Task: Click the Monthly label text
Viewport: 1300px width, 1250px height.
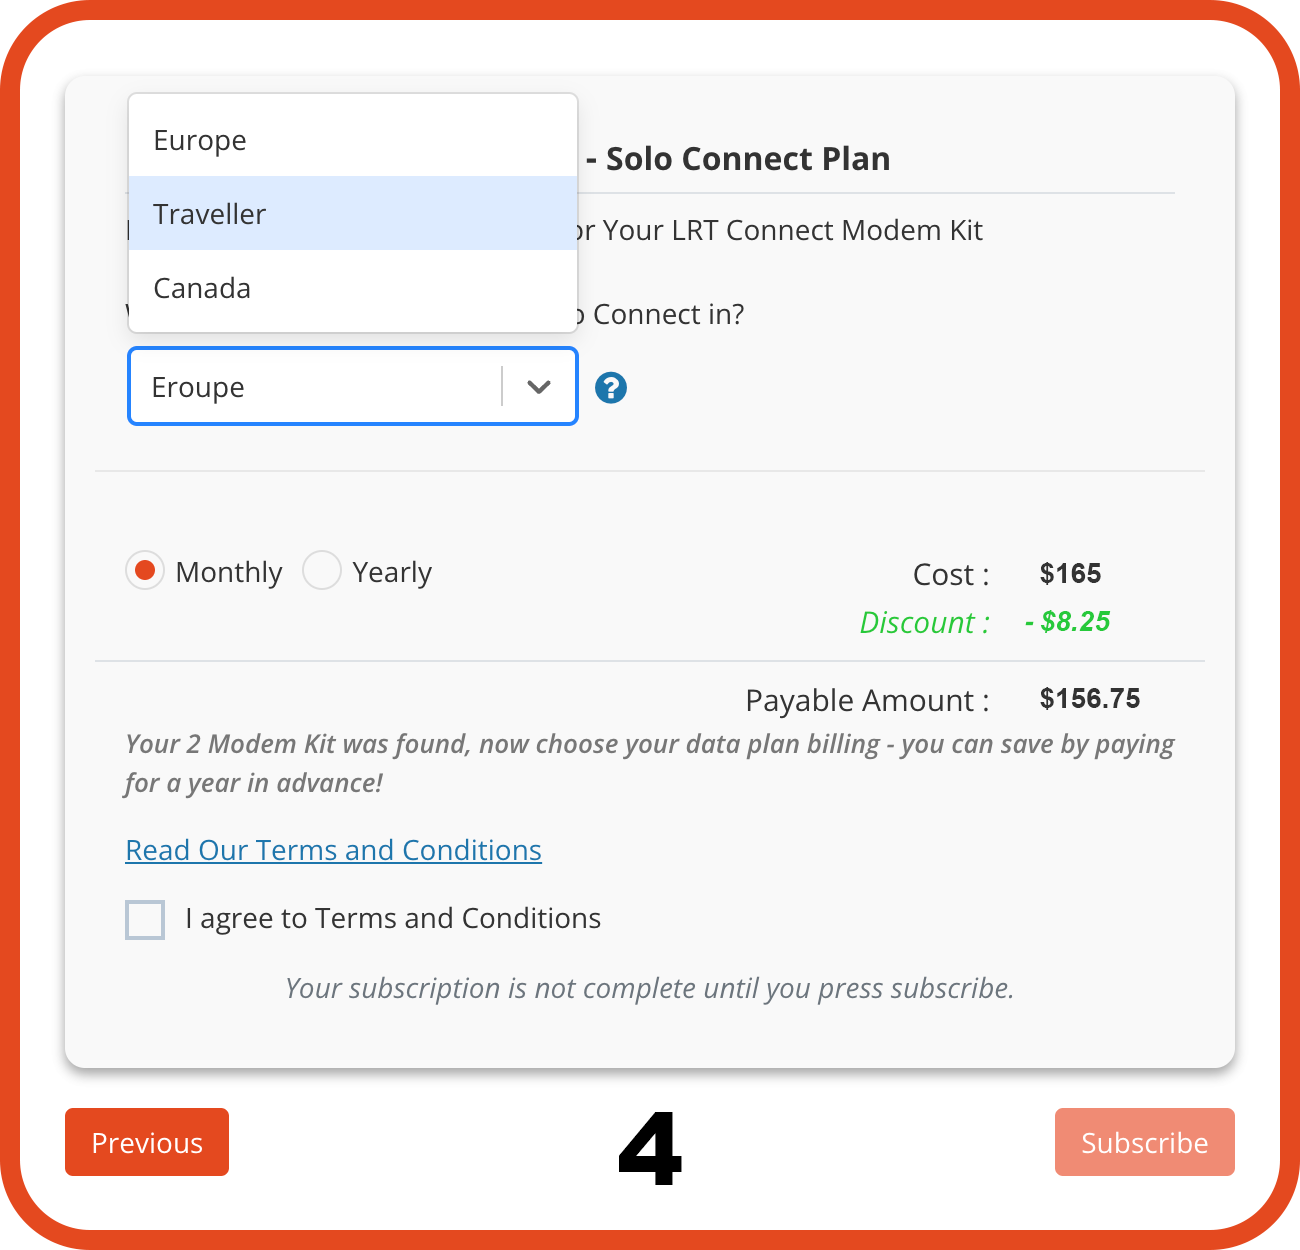Action: (x=229, y=572)
